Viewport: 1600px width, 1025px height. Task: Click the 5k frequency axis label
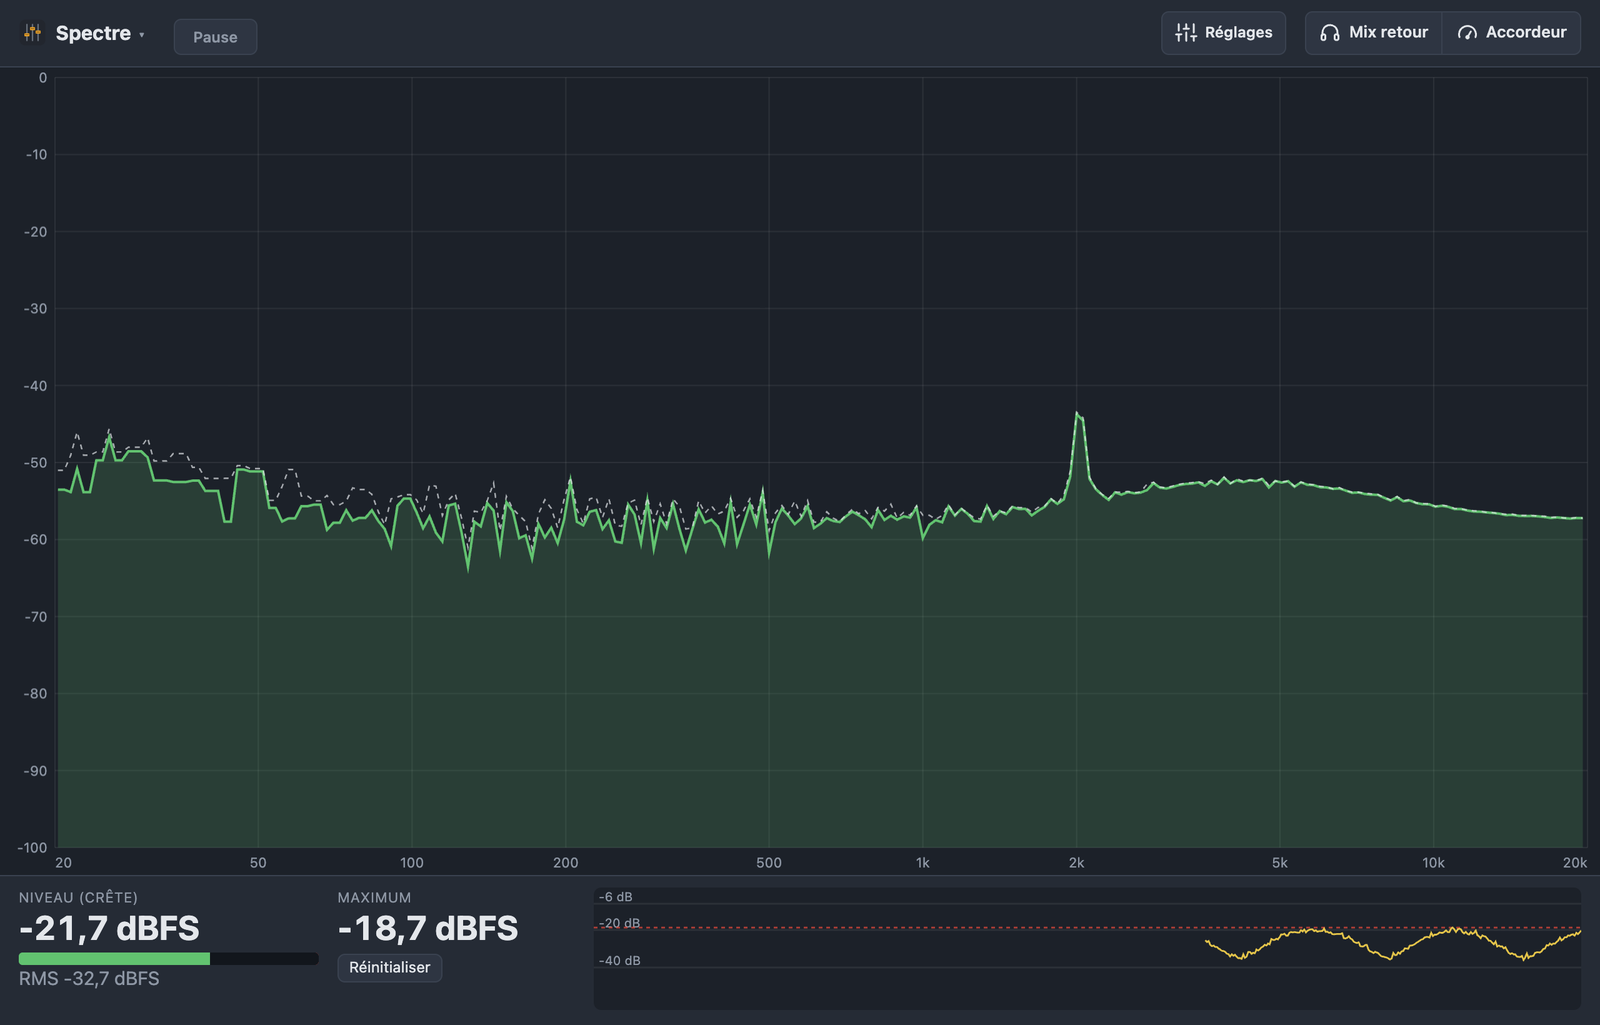[1280, 863]
